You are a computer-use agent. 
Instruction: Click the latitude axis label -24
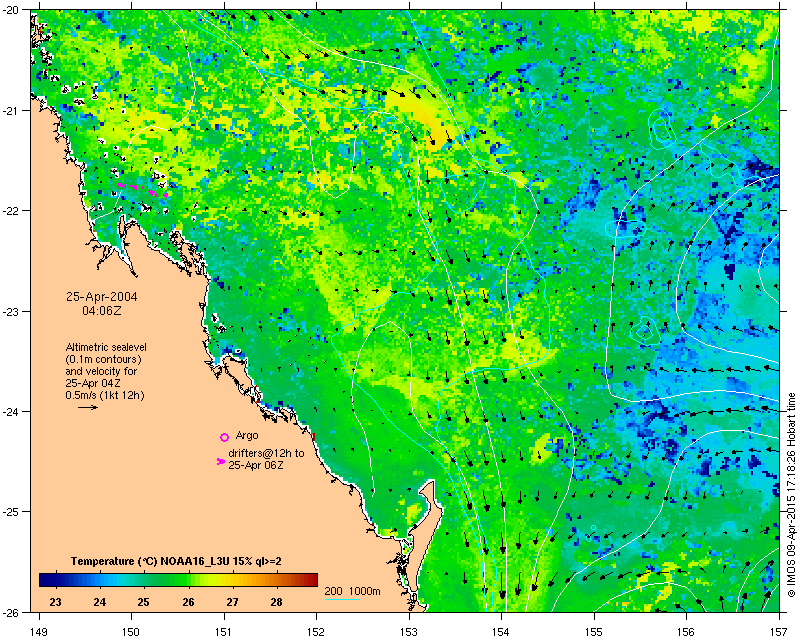point(11,411)
